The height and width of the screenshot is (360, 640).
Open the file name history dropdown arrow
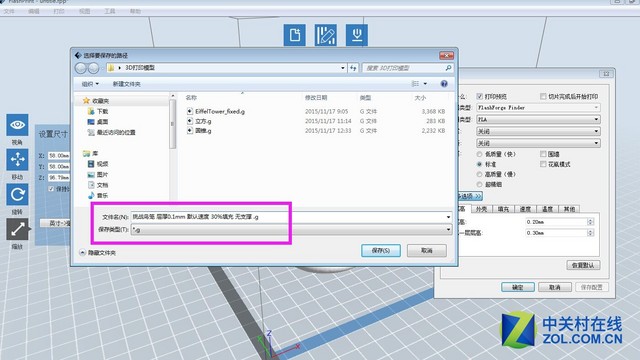click(x=448, y=217)
